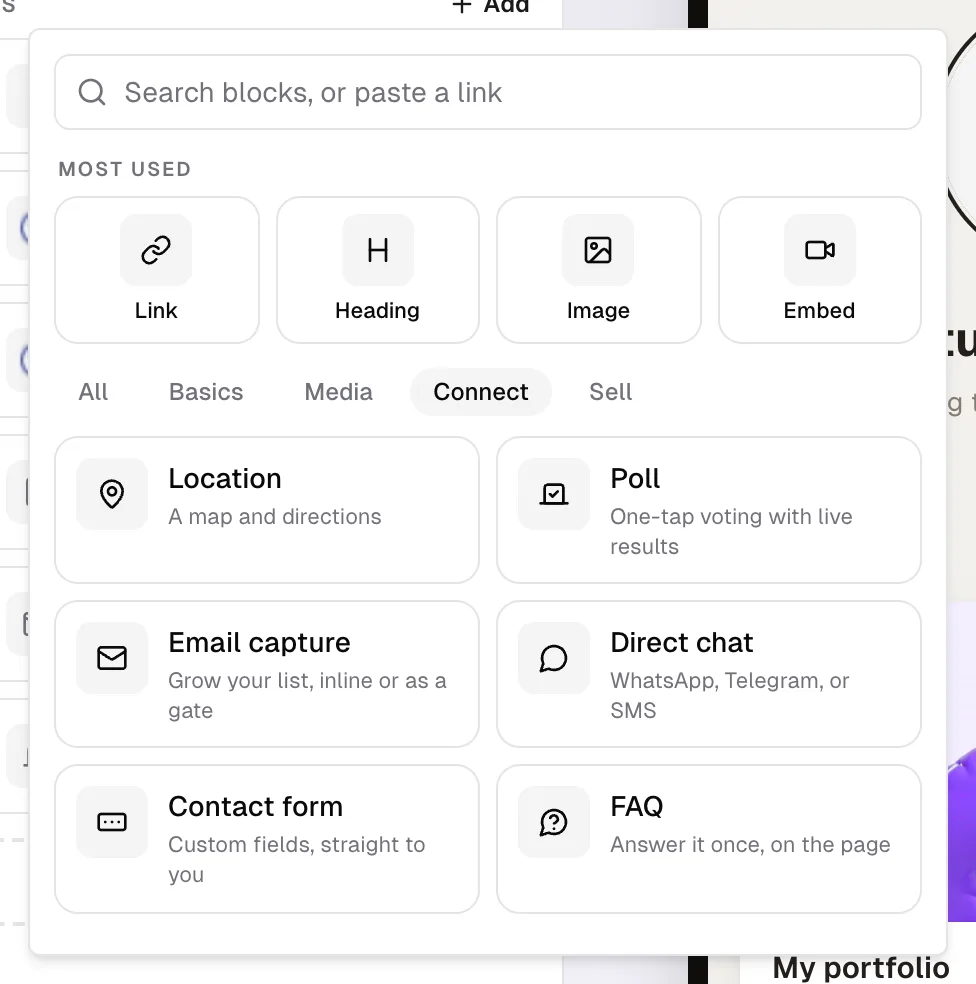Click the Search blocks input field

488,92
